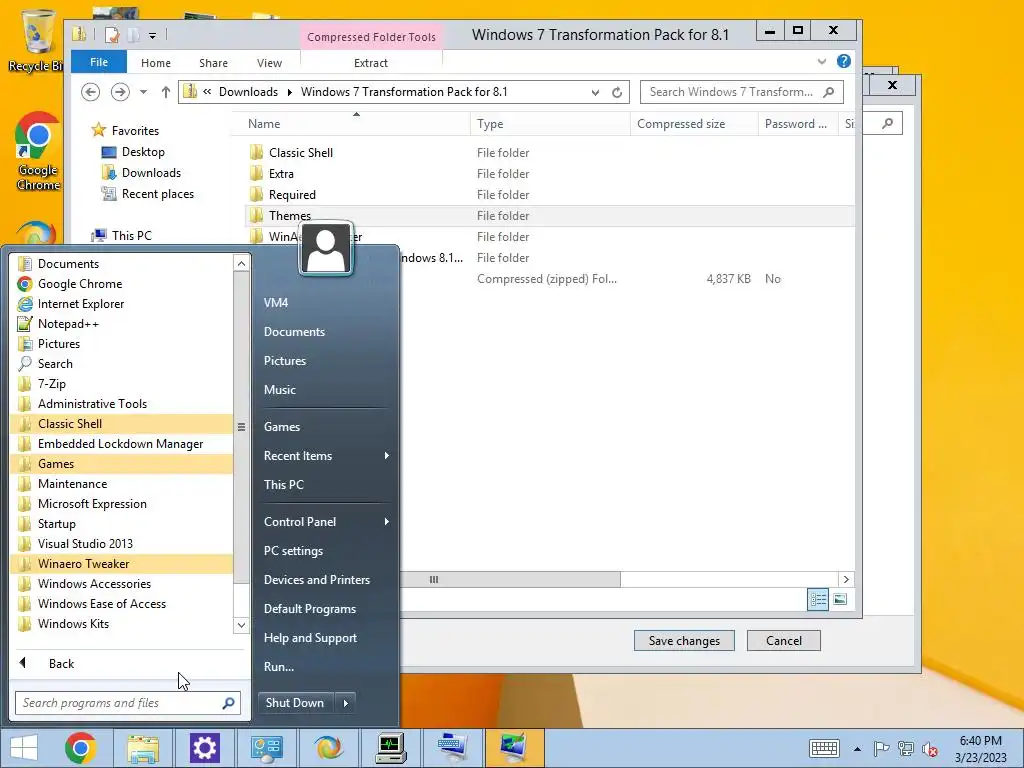Click the Explorer Help question mark icon
This screenshot has width=1024, height=768.
844,61
